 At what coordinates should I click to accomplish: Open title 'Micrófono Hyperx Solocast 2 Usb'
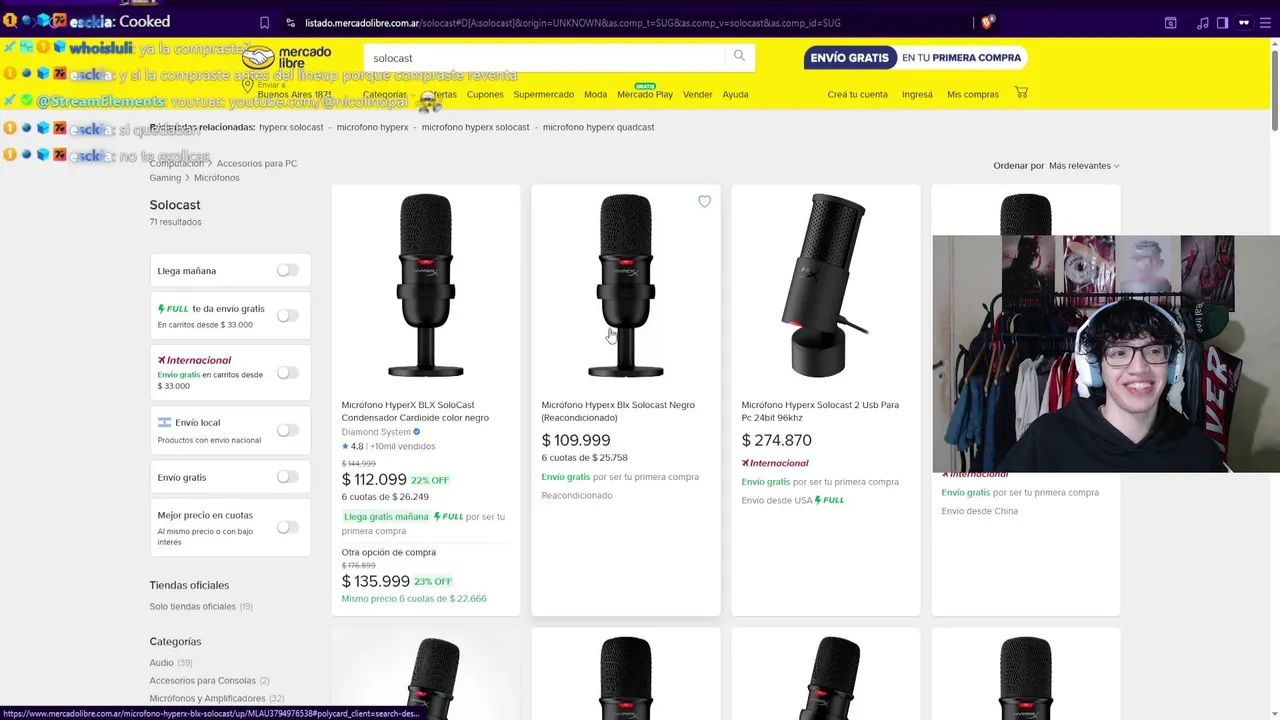pyautogui.click(x=820, y=411)
